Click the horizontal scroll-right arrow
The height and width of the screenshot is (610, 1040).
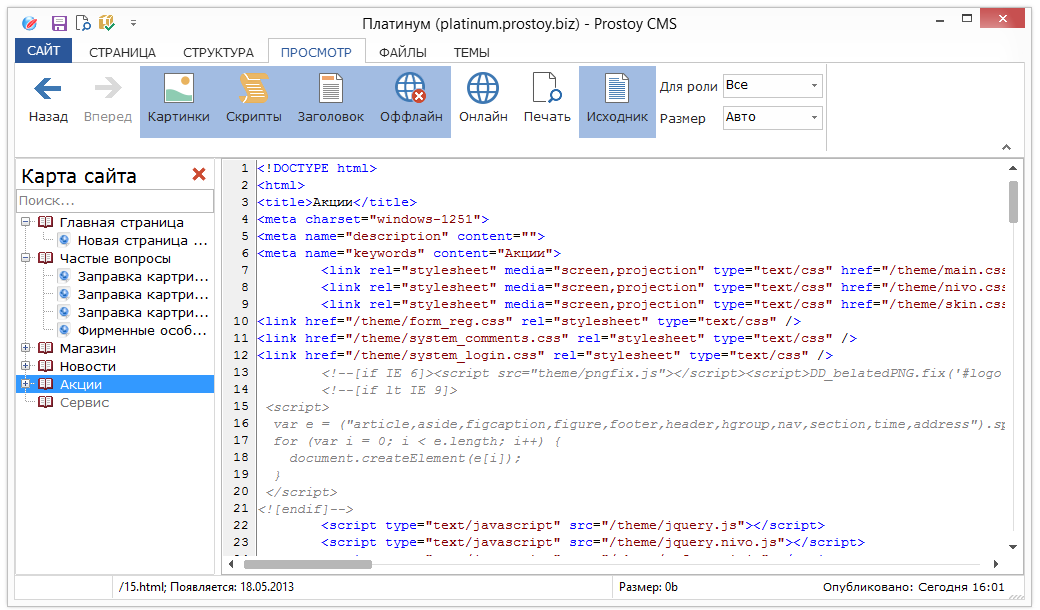coord(996,564)
